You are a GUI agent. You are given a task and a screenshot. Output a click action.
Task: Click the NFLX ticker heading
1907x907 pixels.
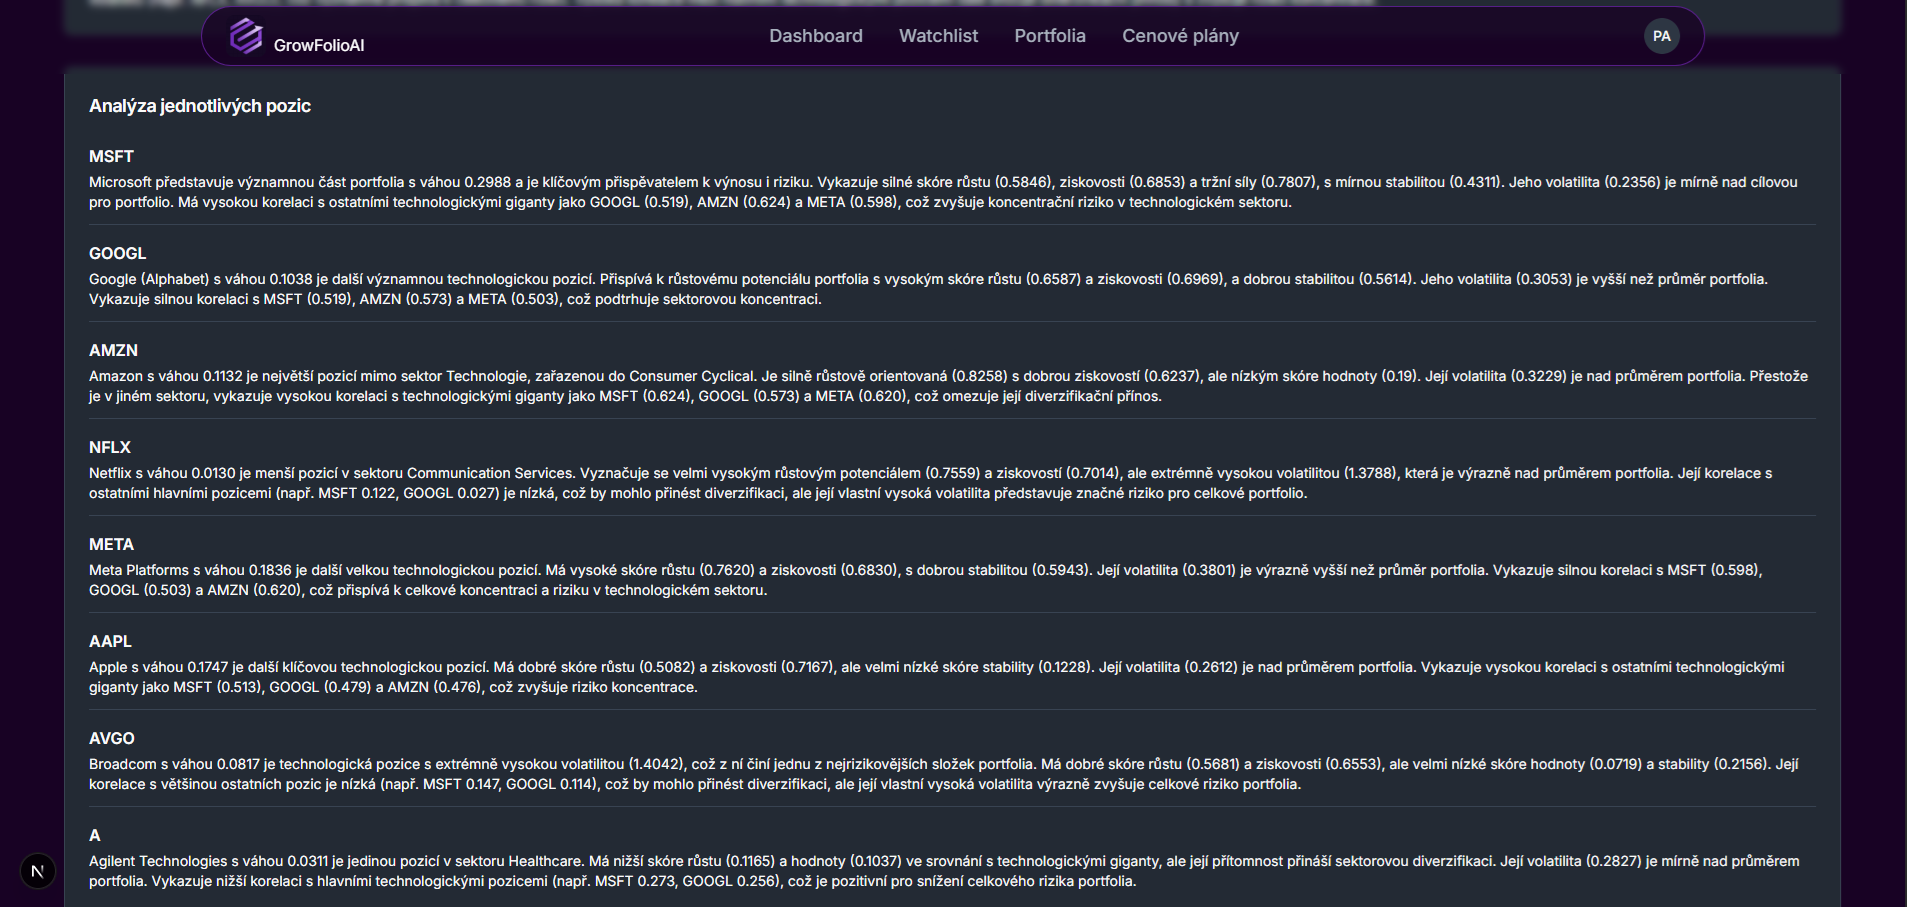click(x=110, y=448)
